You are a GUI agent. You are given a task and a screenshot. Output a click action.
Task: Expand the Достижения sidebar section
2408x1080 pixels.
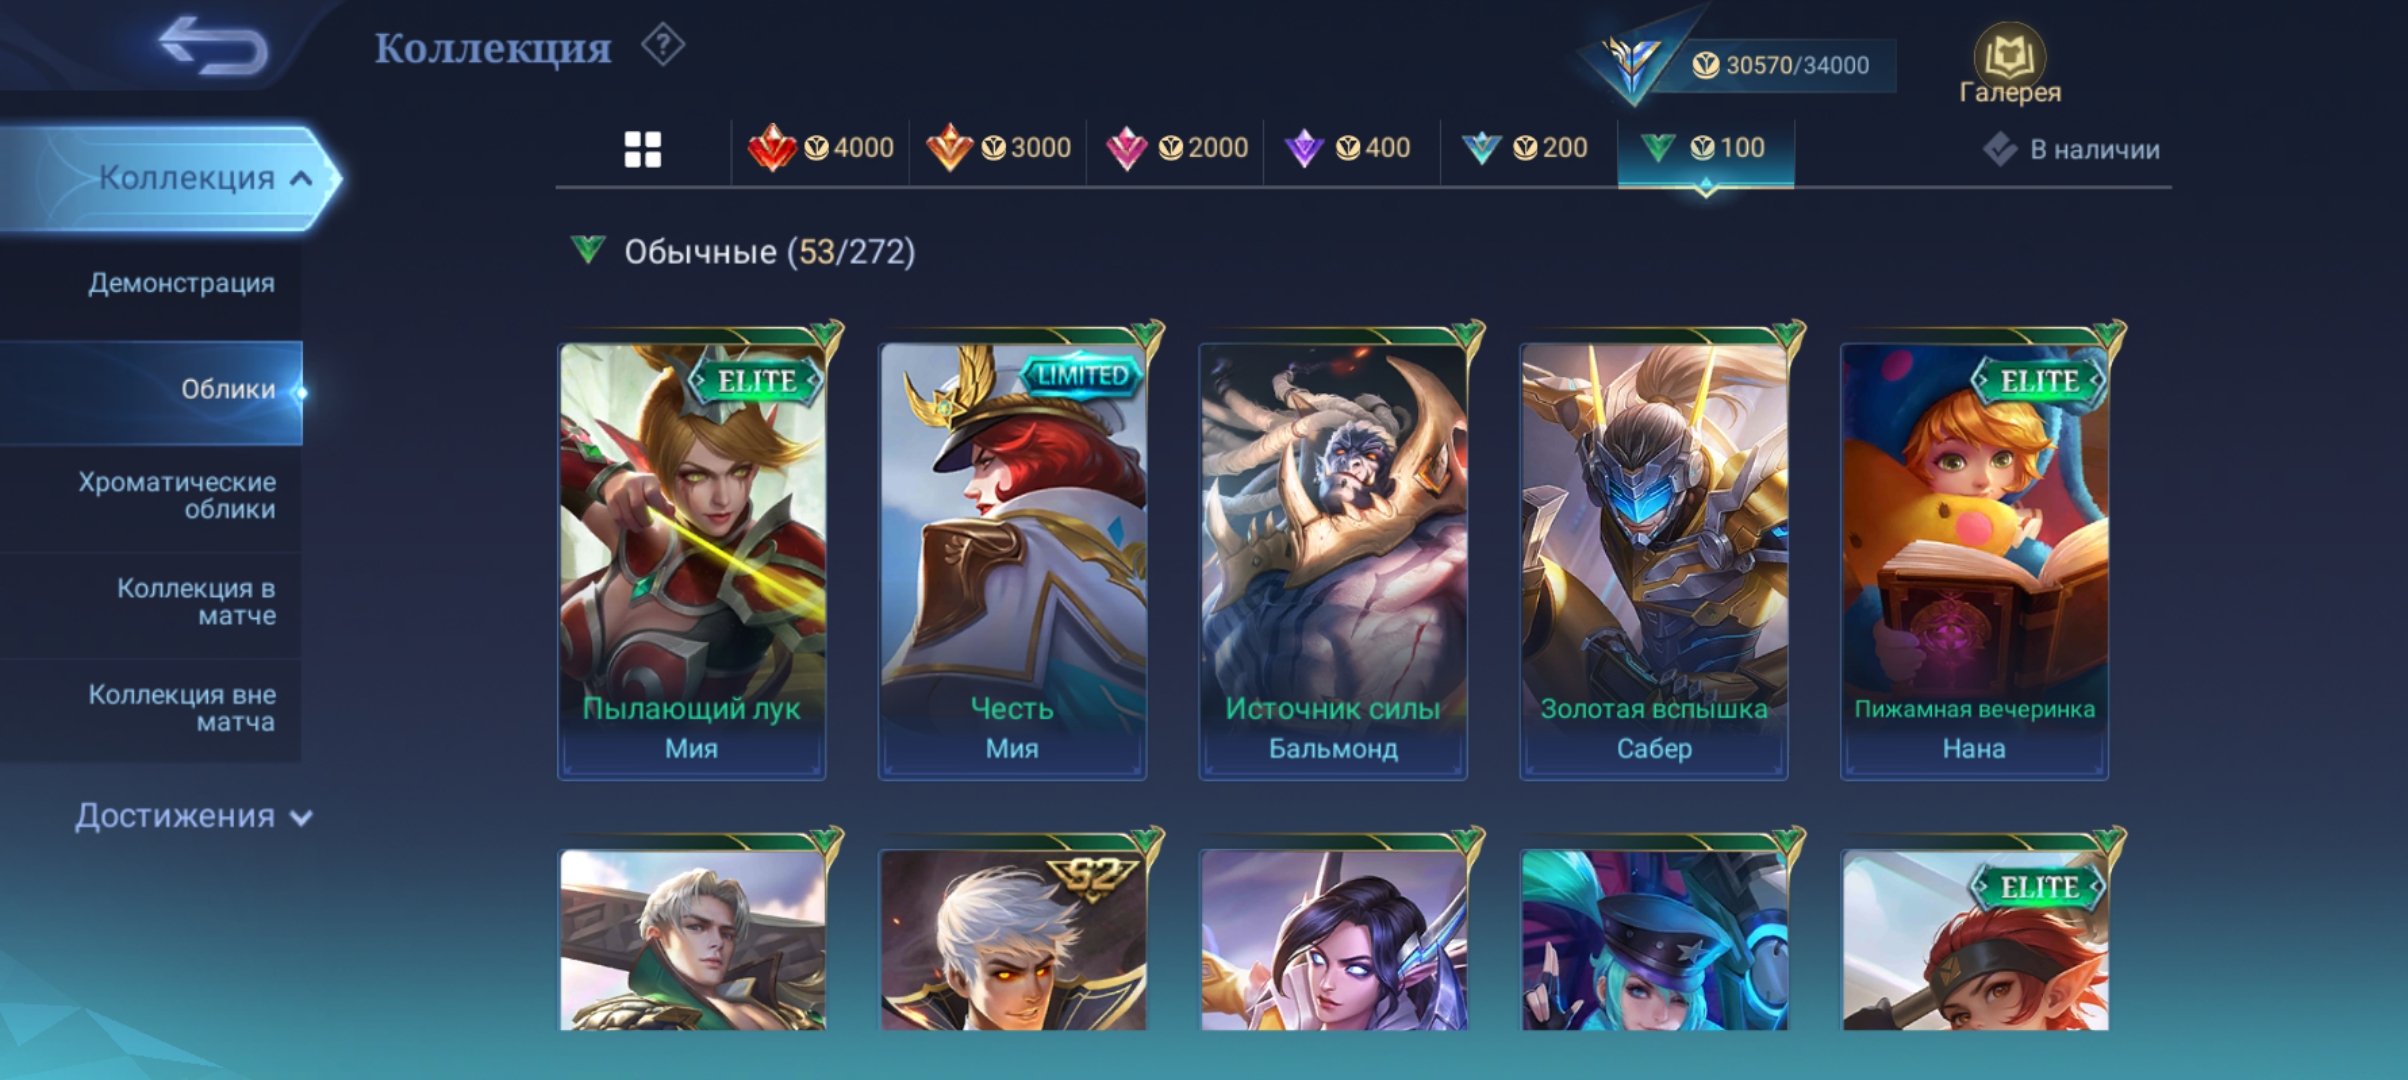click(x=194, y=816)
